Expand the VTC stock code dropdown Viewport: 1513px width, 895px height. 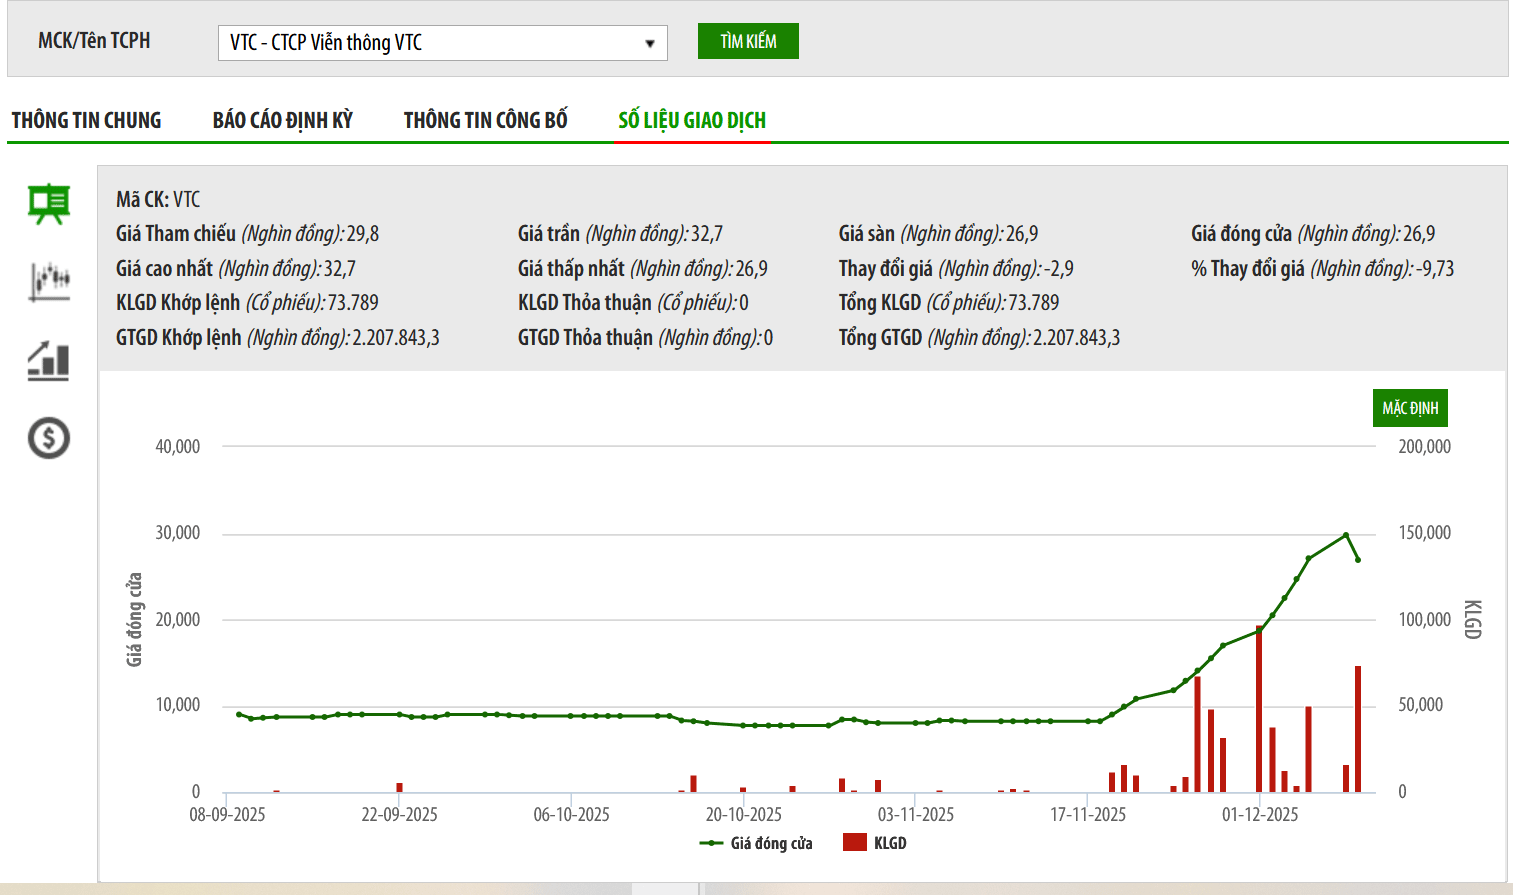click(x=649, y=43)
